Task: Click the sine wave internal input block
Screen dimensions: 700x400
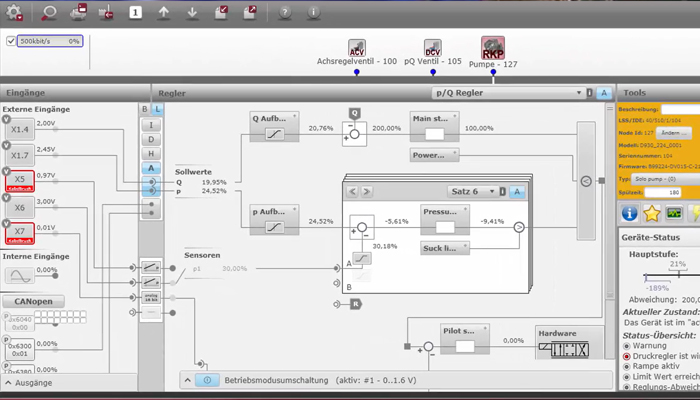Action: click(x=20, y=274)
